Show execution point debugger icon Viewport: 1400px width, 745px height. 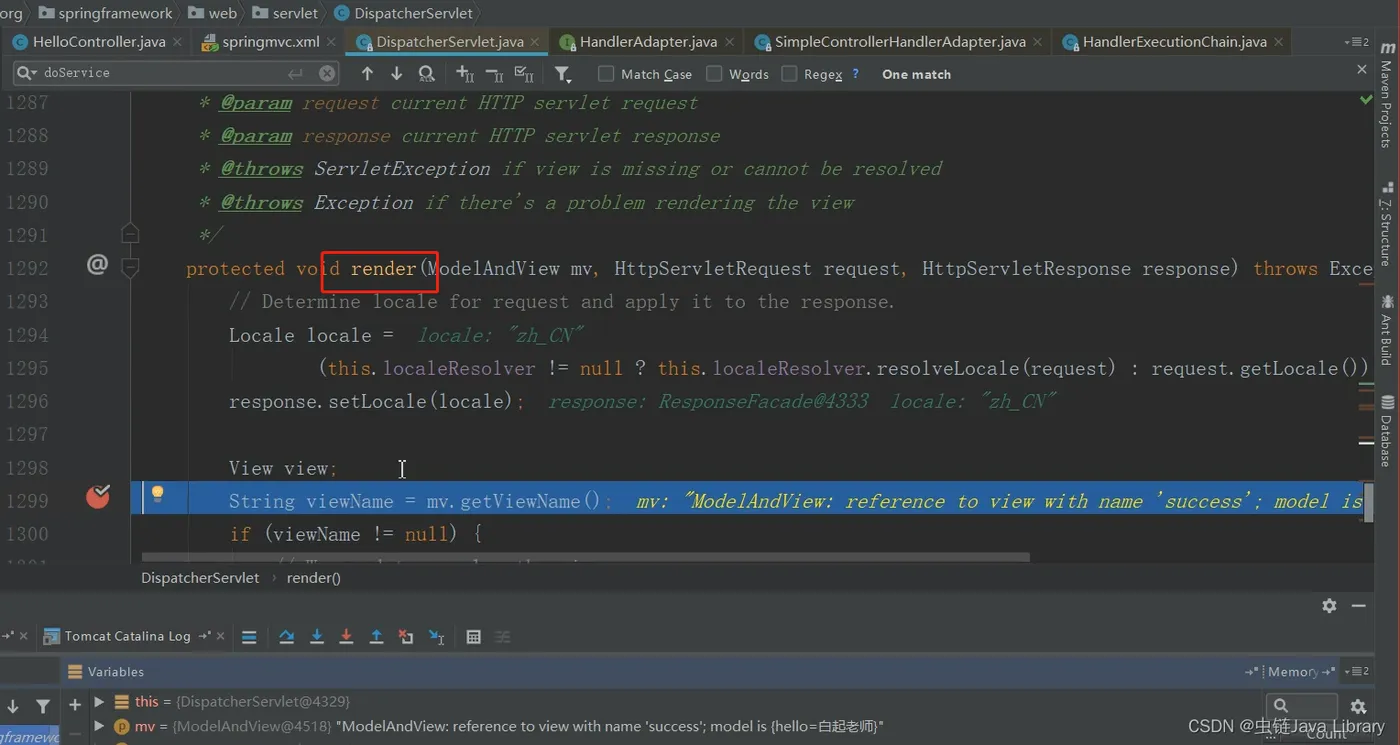tap(249, 636)
